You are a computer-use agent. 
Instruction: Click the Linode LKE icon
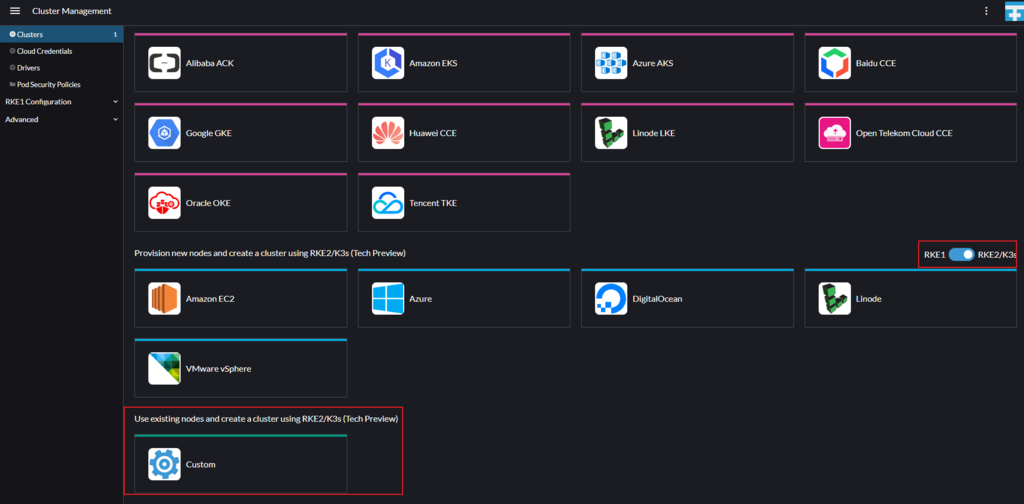click(611, 133)
